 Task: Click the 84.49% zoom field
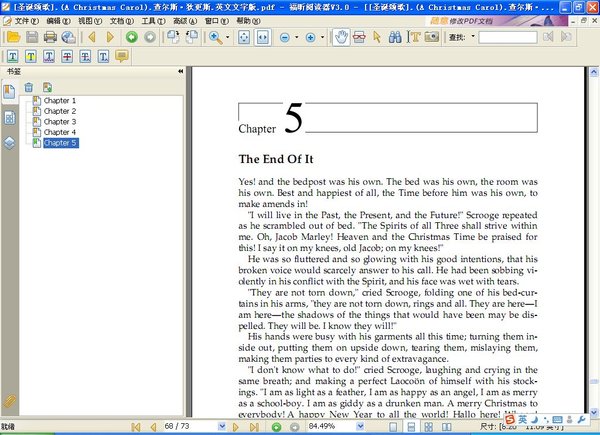(331, 426)
